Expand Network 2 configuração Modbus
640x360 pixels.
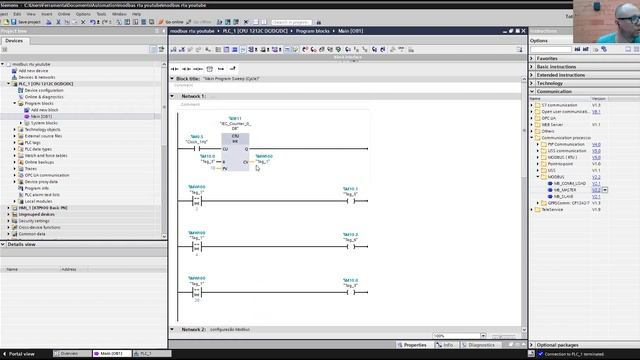172,329
